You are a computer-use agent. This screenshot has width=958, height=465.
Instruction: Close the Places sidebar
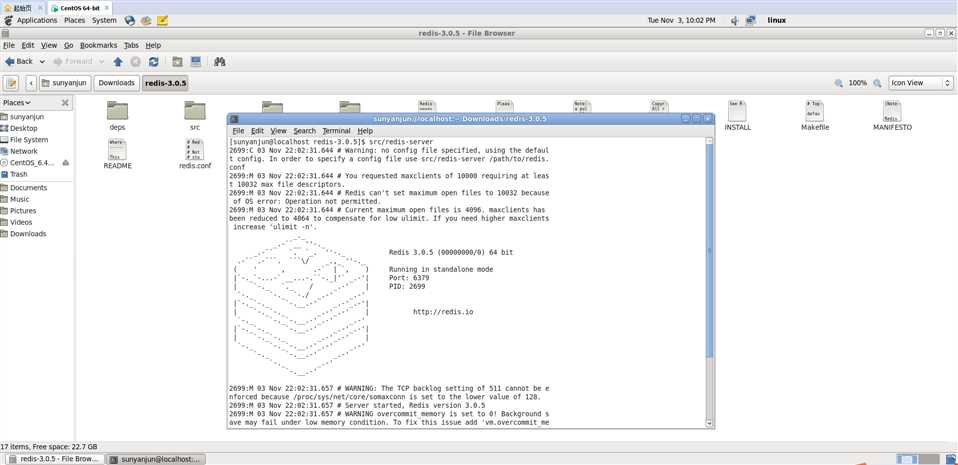click(65, 103)
